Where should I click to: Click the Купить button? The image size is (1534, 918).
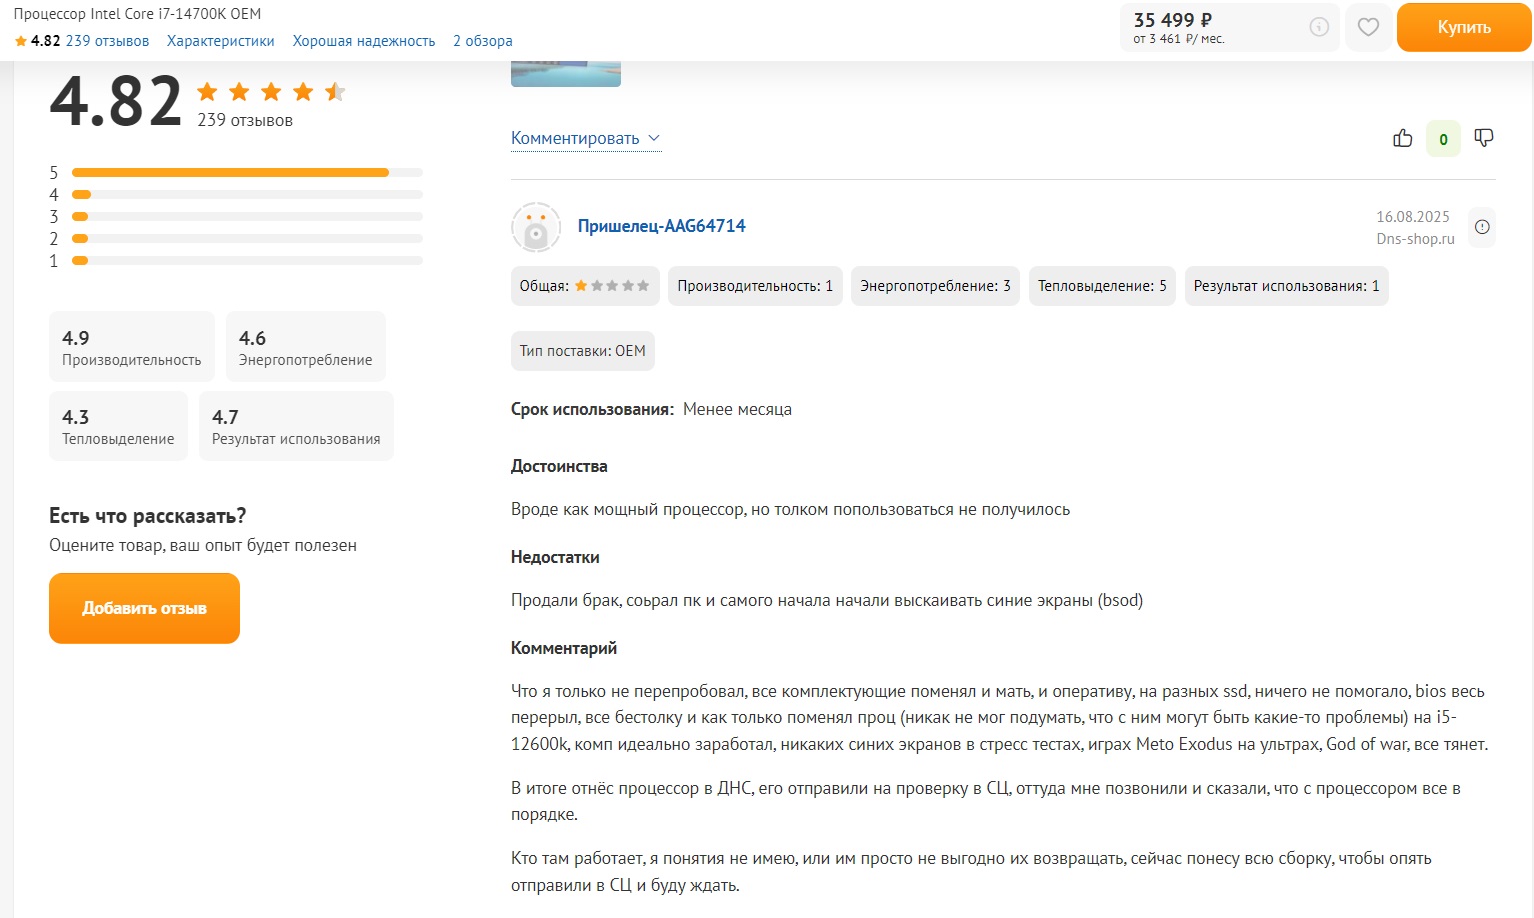pos(1464,27)
